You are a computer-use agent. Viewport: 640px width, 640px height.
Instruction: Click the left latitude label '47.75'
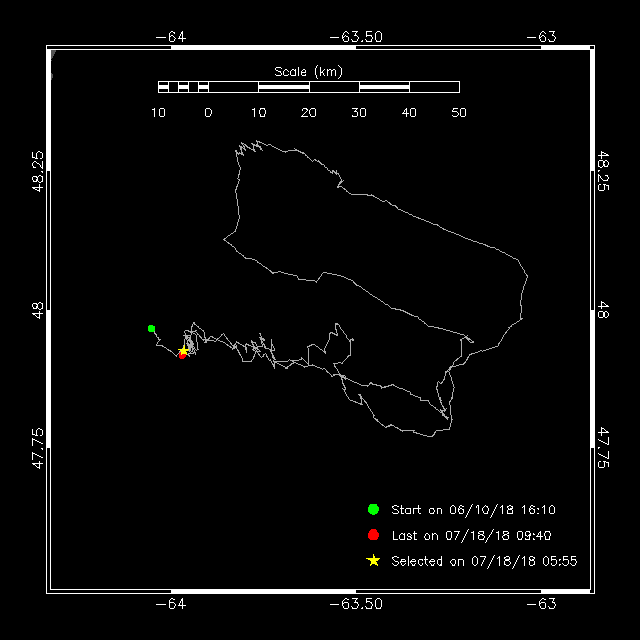coord(37,448)
